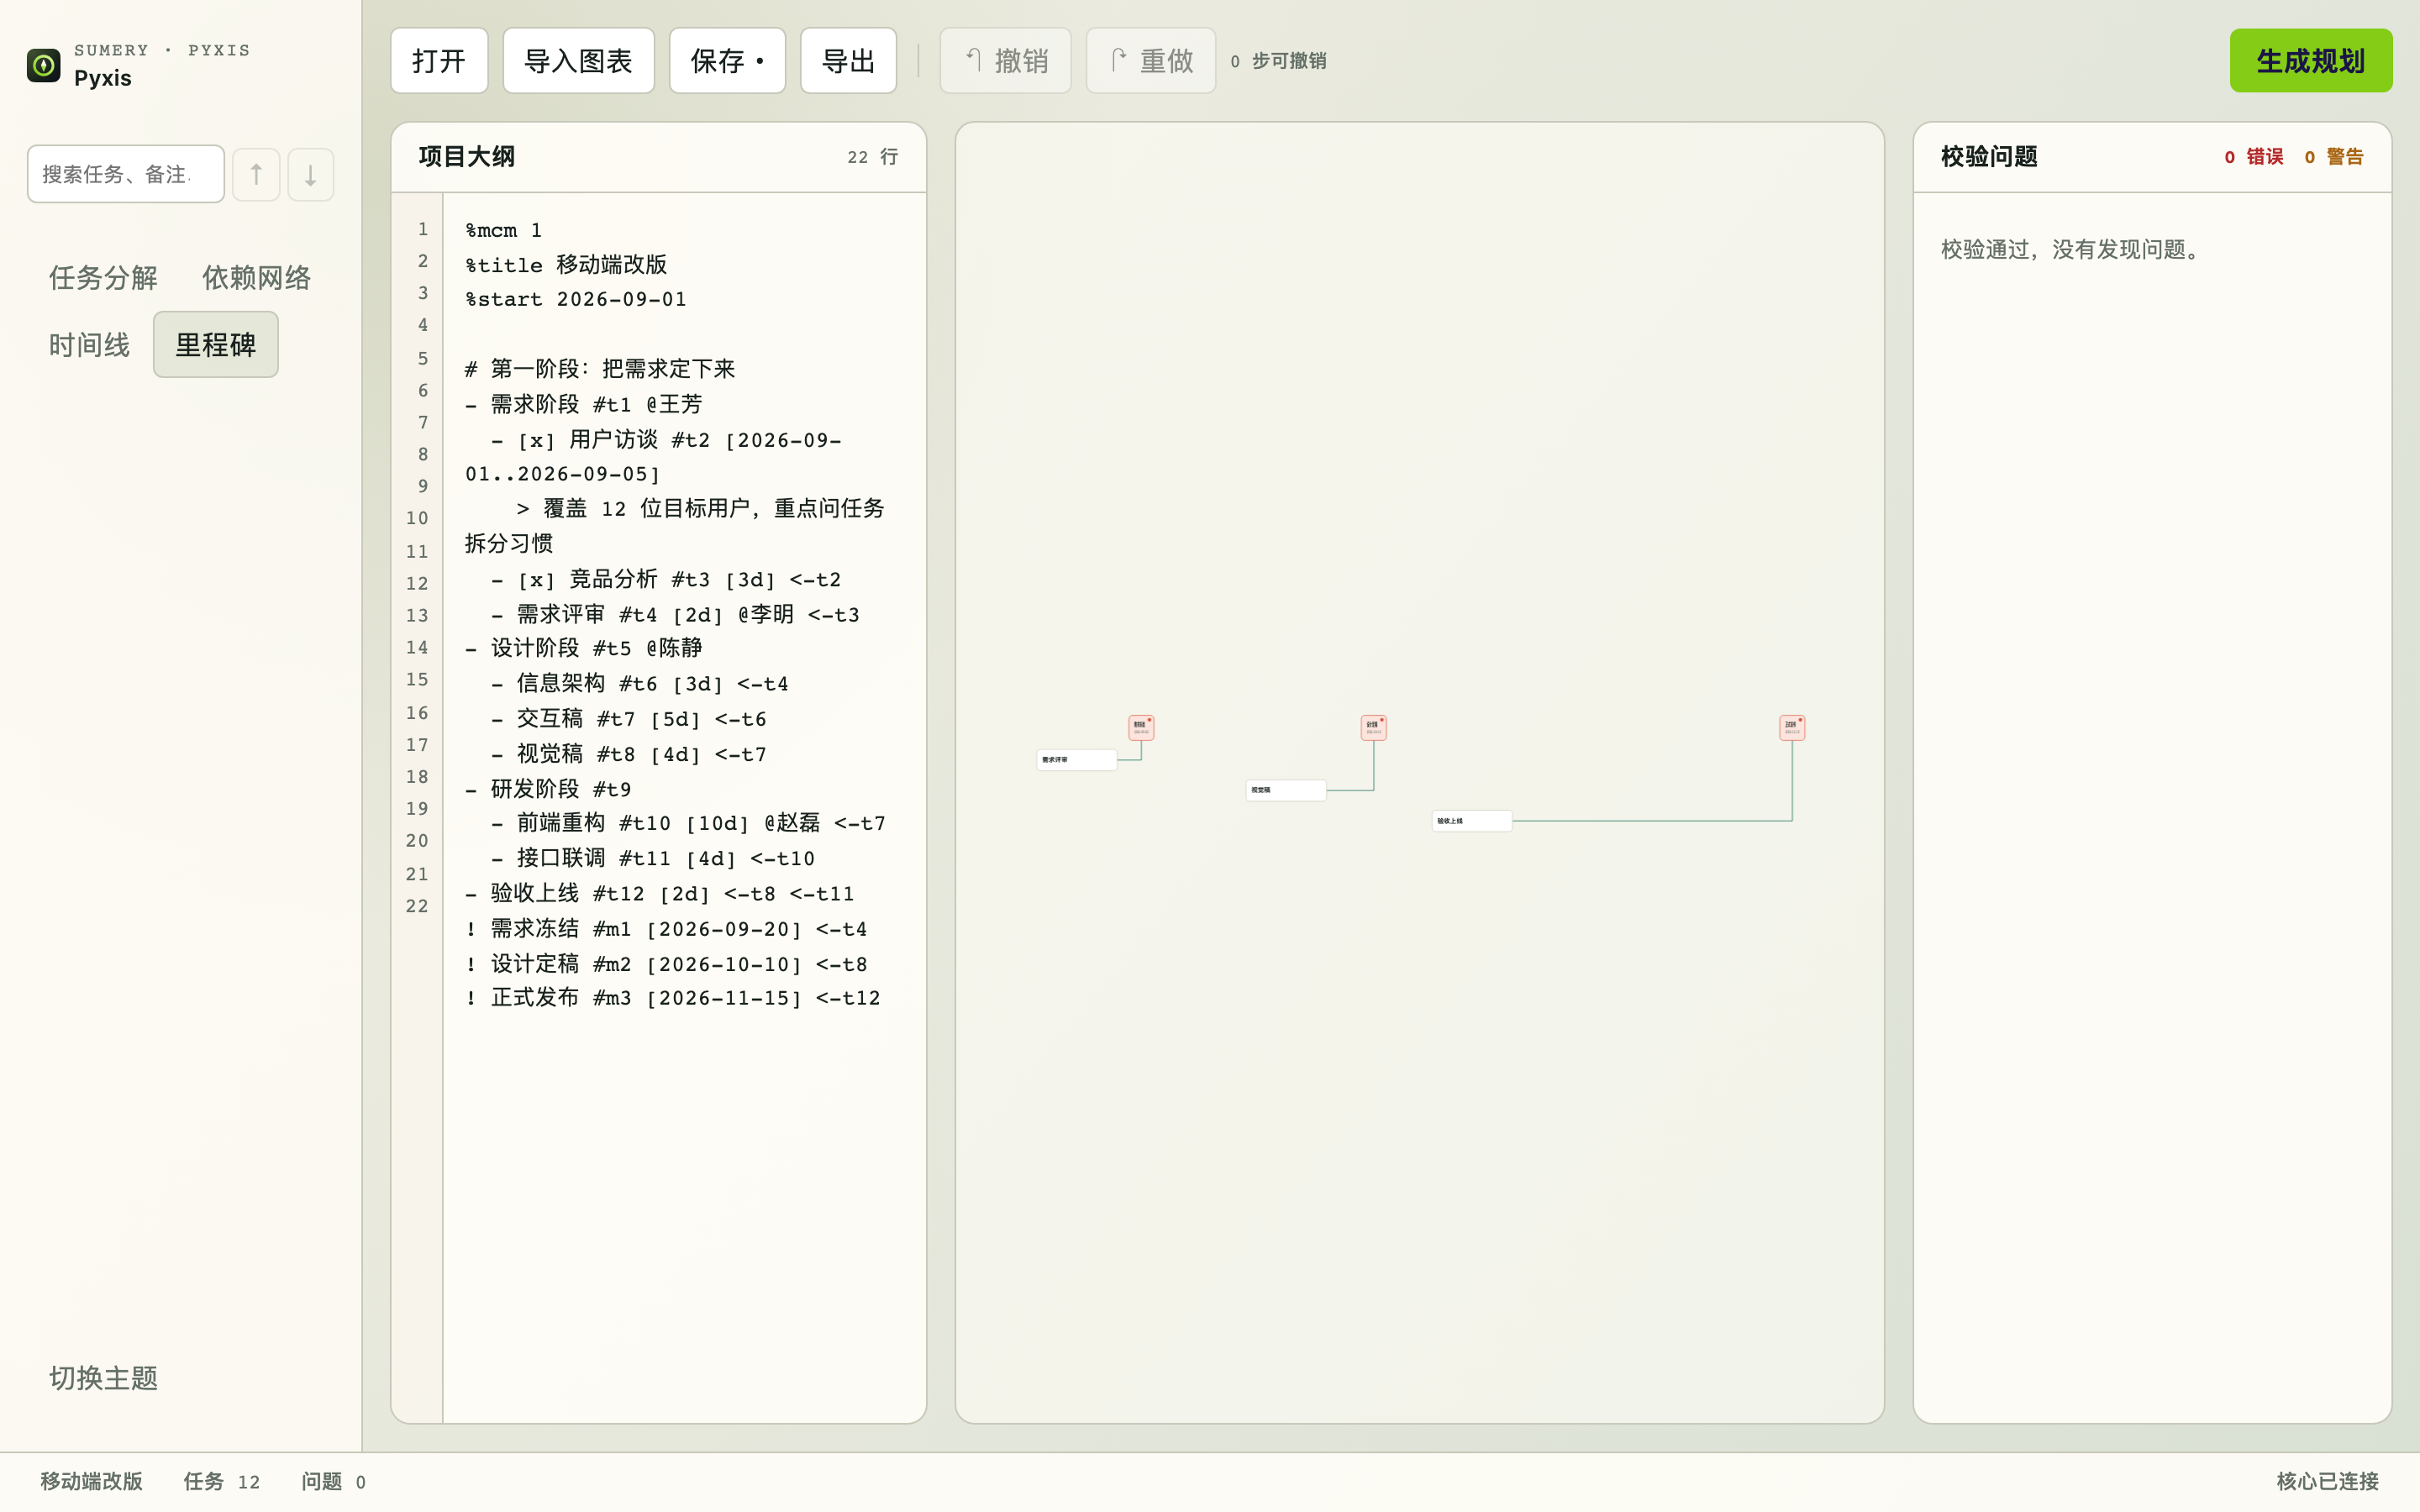Screen dimensions: 2420x1512
Task: Click the 移动端改版 project name in status bar
Action: (x=91, y=1481)
